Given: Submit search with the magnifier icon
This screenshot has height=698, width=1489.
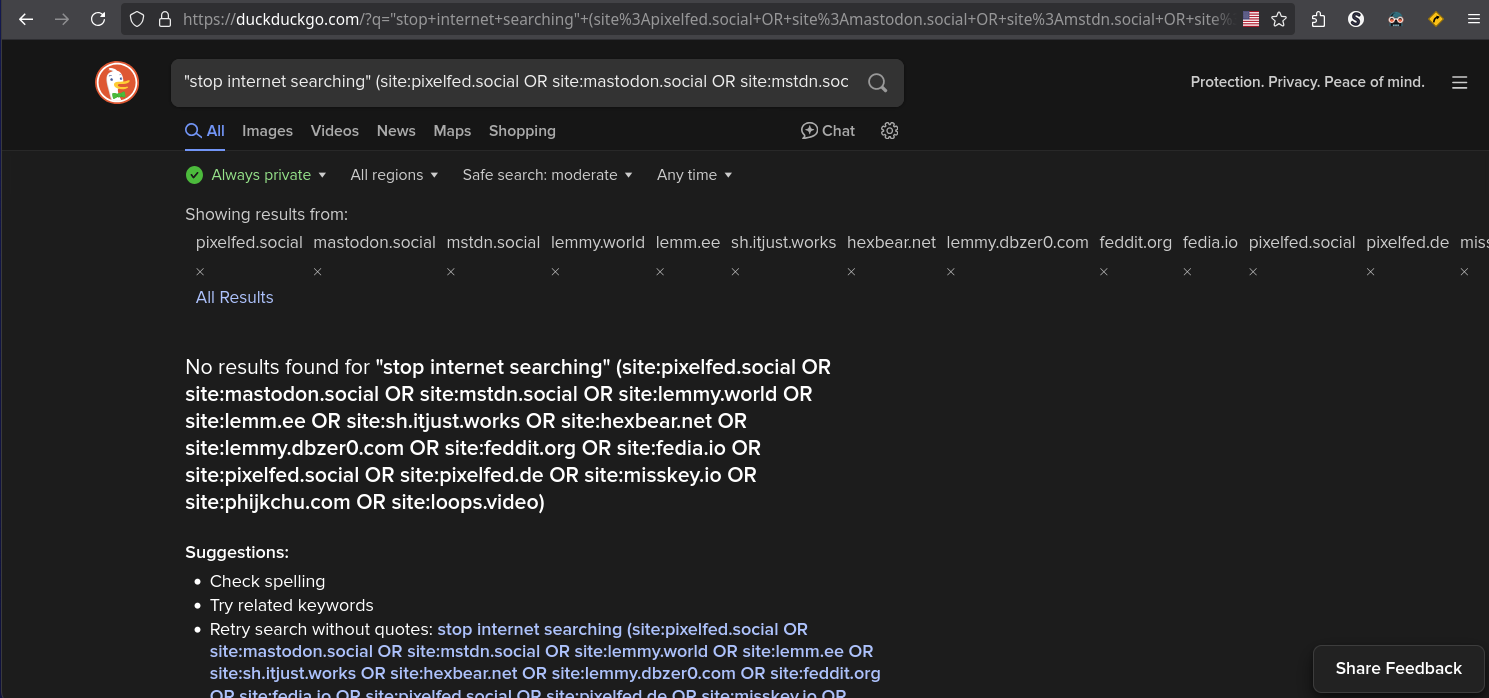Looking at the screenshot, I should click(877, 83).
